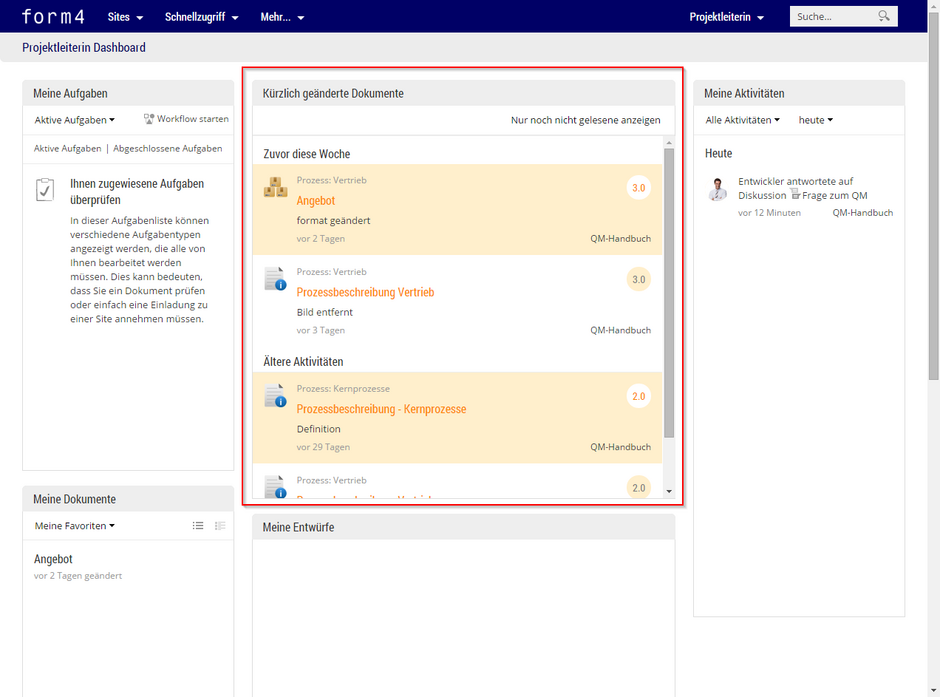Screen dimensions: 940x697
Task: Open the Sites menu
Action: click(125, 17)
